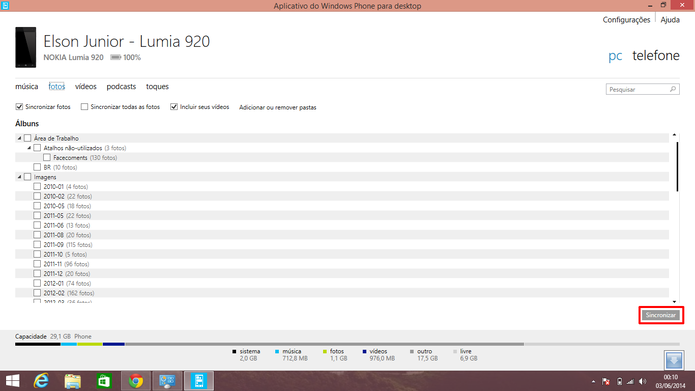Click the album list scroll-up arrow
This screenshot has width=695, height=391.
click(x=675, y=135)
